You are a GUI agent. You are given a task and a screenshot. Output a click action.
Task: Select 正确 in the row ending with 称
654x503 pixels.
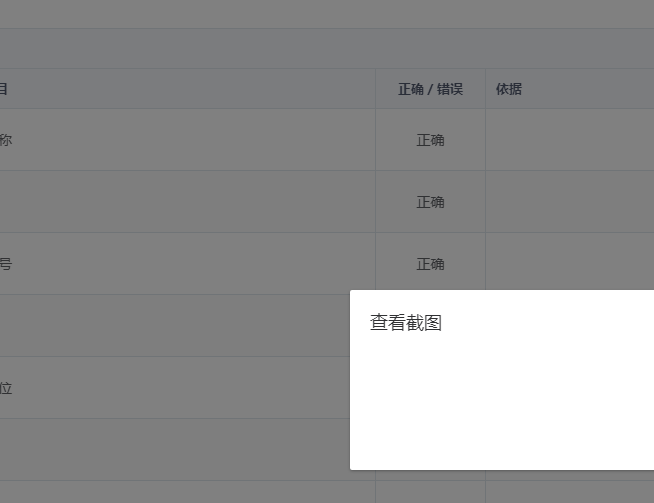pyautogui.click(x=430, y=140)
